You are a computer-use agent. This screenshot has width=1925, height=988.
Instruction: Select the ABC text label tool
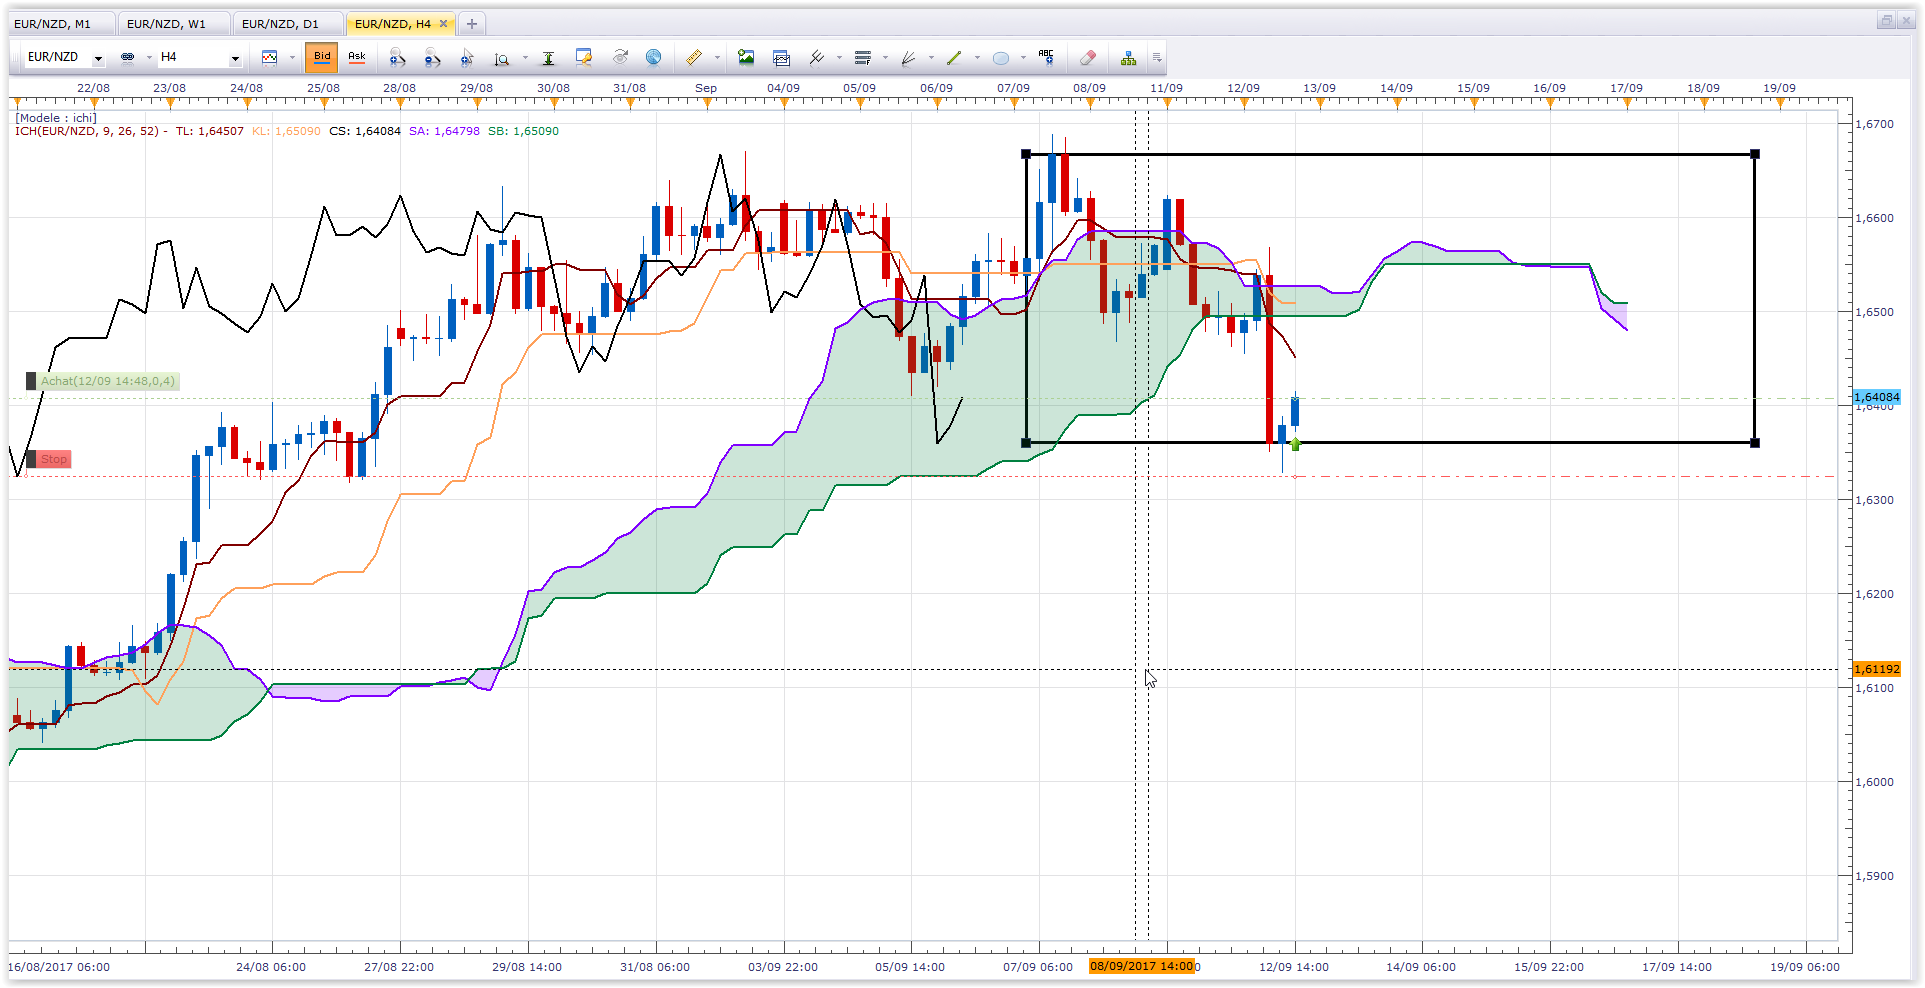pyautogui.click(x=1046, y=58)
